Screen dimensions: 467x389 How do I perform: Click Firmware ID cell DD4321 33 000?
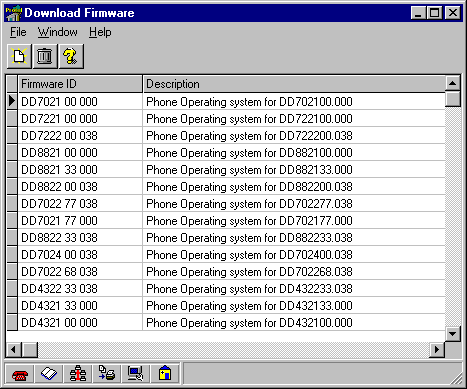click(80, 305)
